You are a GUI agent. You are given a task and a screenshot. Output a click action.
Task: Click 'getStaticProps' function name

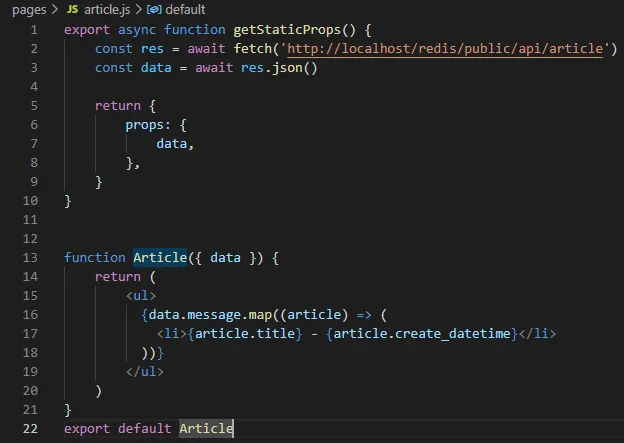[287, 30]
